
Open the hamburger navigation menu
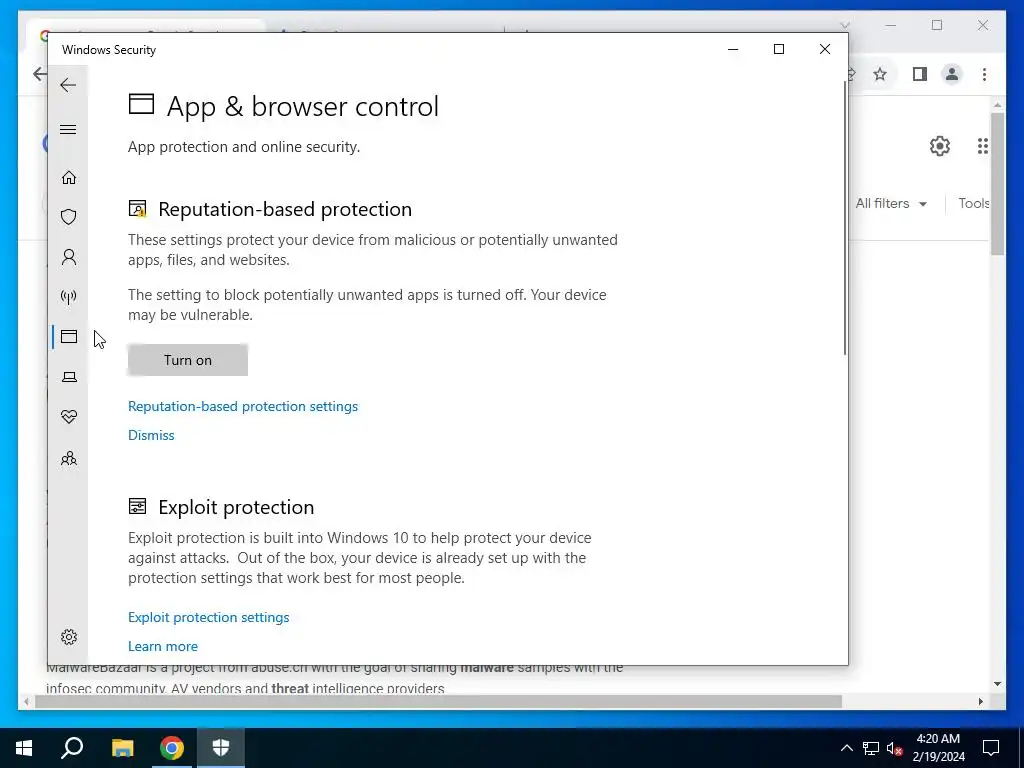(68, 129)
